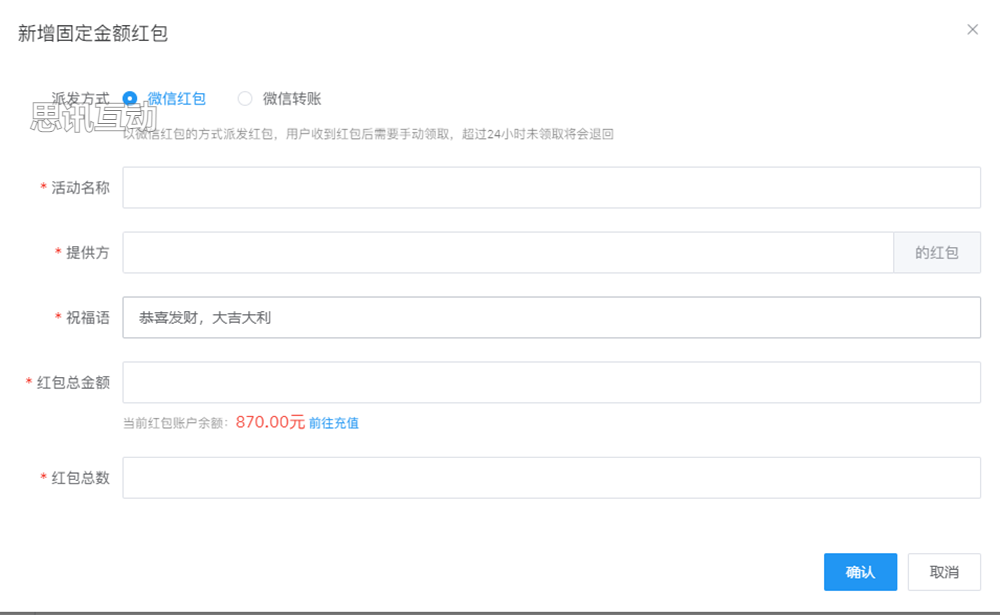Image resolution: width=1000 pixels, height=615 pixels.
Task: Click the 红包总数 field label
Action: click(80, 478)
